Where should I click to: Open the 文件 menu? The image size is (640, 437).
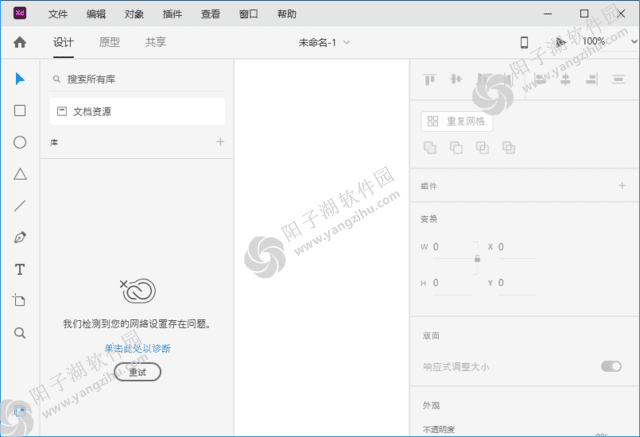click(58, 14)
